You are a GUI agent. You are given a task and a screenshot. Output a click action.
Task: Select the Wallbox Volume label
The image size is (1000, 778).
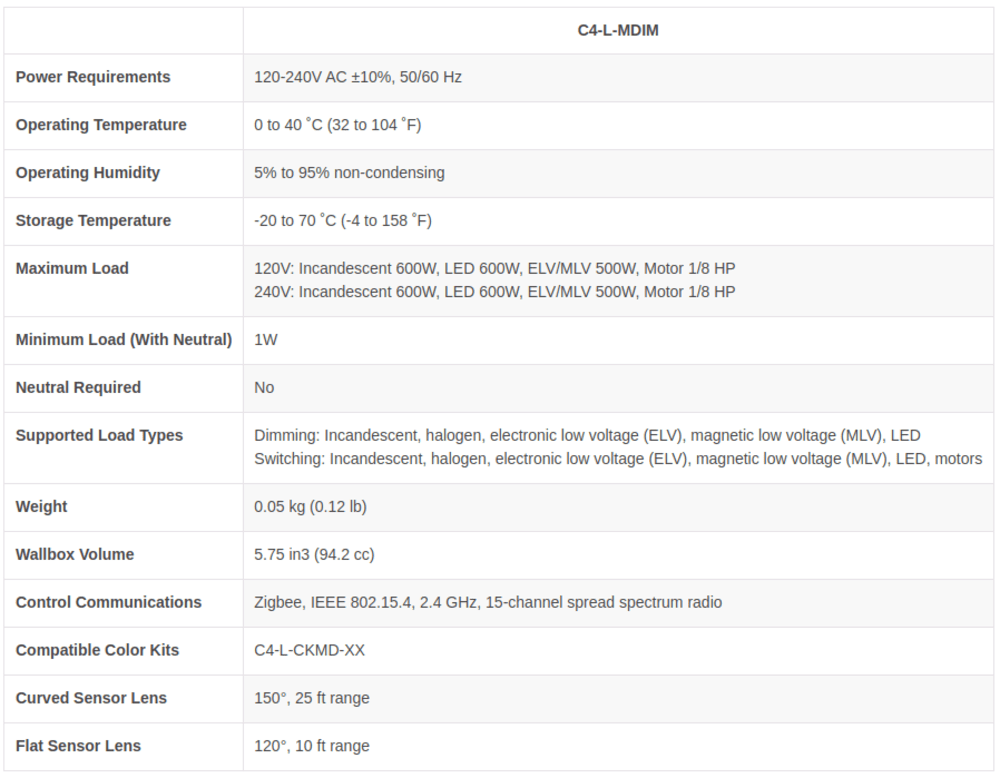[x=75, y=555]
